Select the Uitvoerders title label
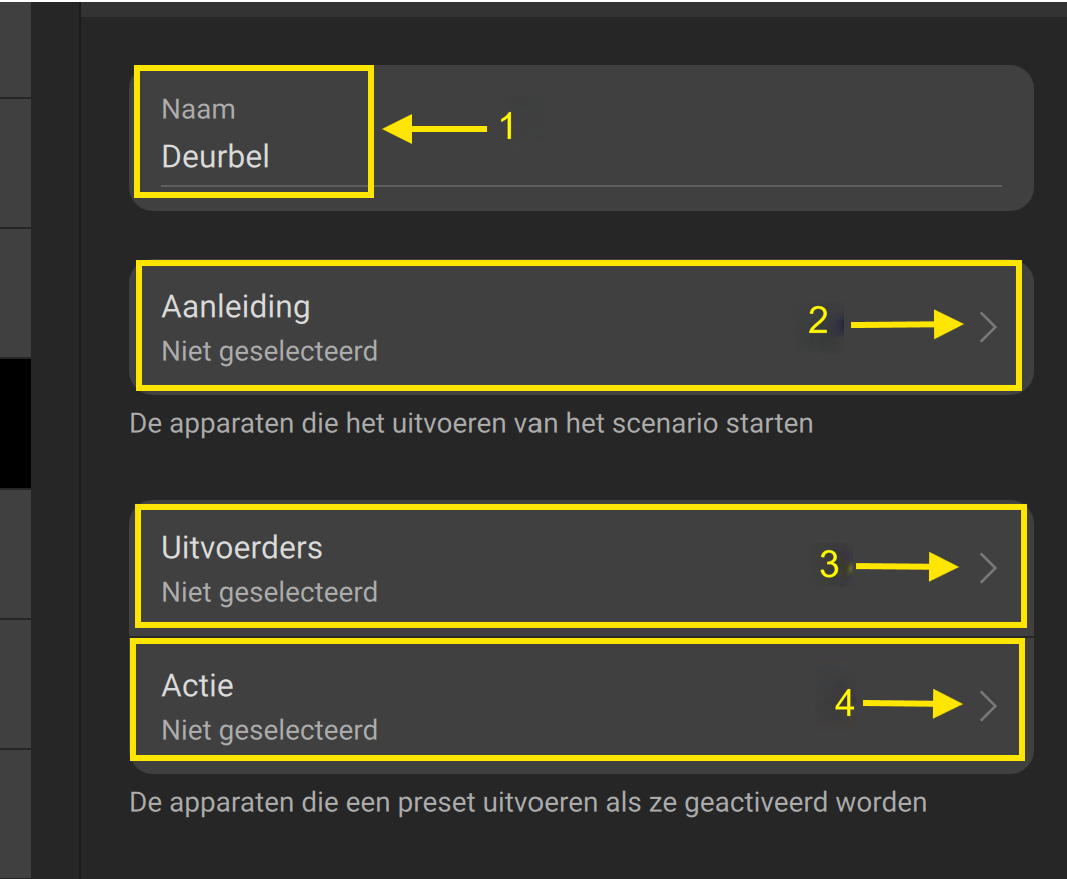The image size is (1067, 879). pyautogui.click(x=242, y=548)
